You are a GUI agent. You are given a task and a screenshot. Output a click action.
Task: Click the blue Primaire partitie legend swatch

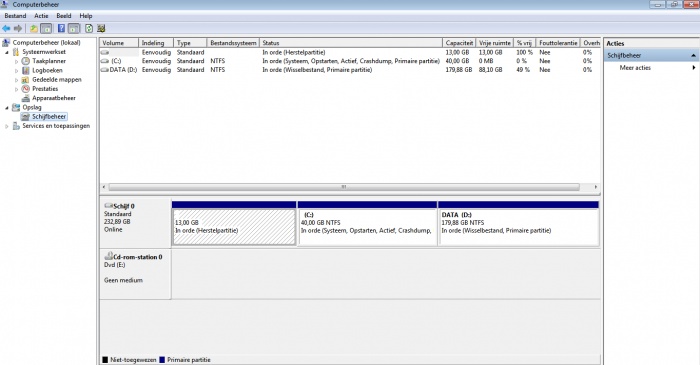coord(162,360)
